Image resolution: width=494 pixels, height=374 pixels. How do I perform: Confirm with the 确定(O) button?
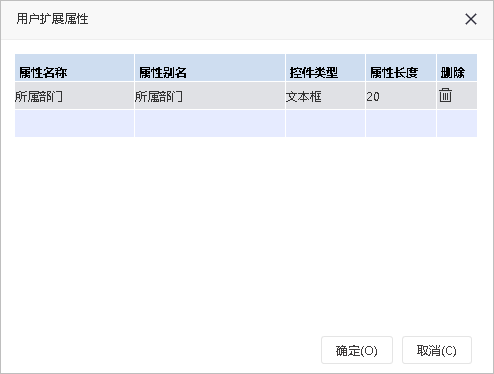[357, 350]
